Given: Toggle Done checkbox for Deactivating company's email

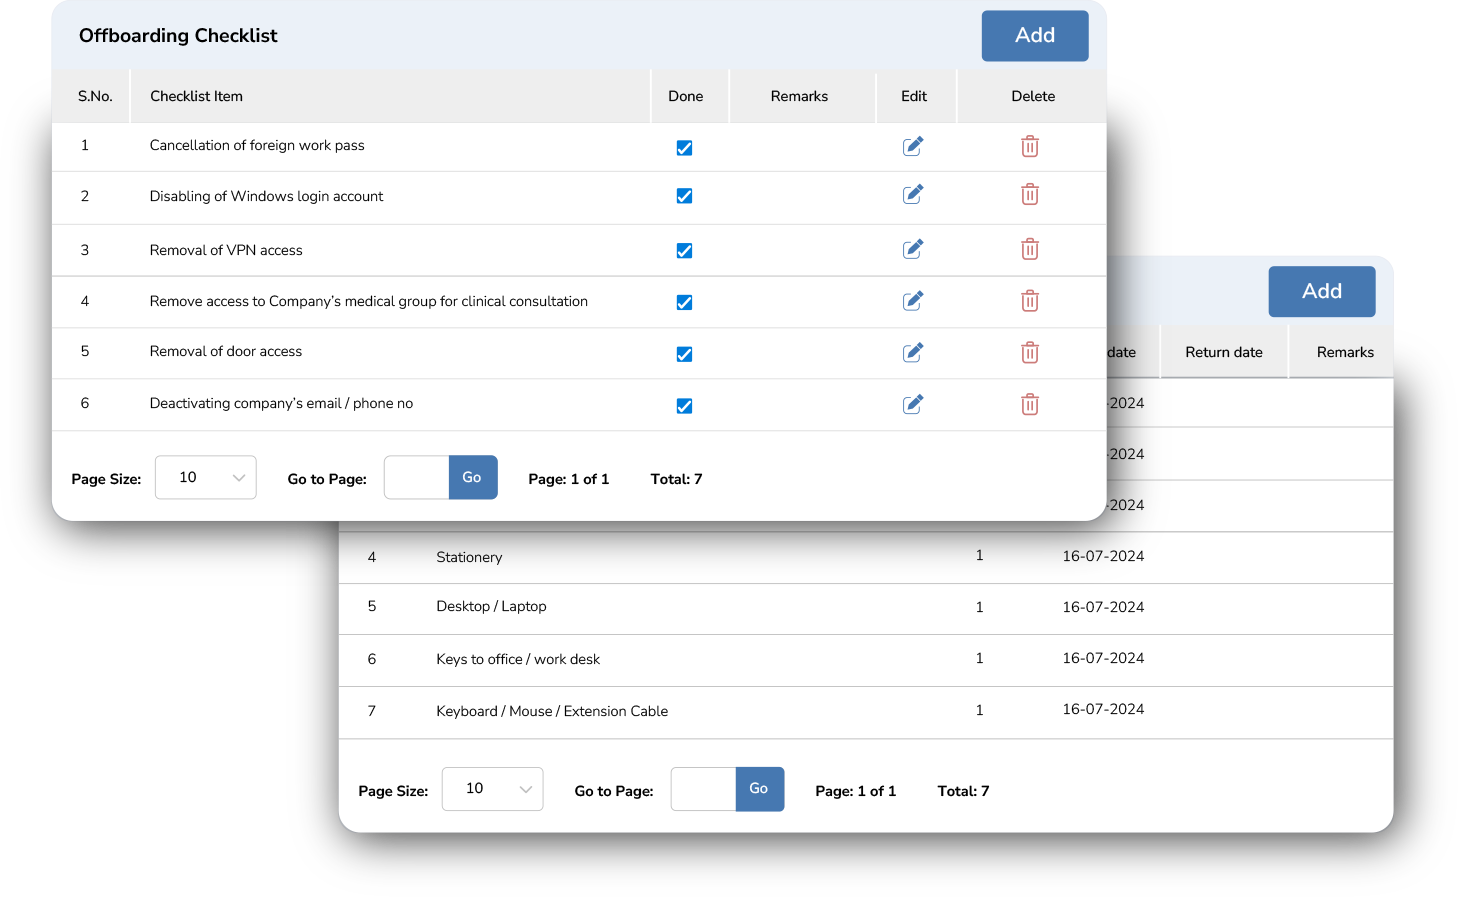Looking at the screenshot, I should click(x=684, y=406).
